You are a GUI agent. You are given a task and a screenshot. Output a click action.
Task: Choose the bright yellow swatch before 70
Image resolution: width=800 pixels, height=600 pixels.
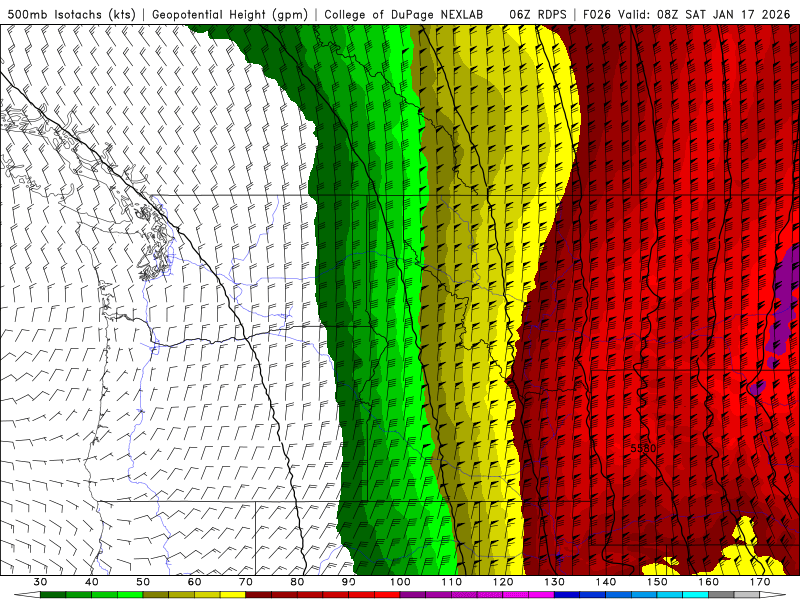[x=233, y=595]
